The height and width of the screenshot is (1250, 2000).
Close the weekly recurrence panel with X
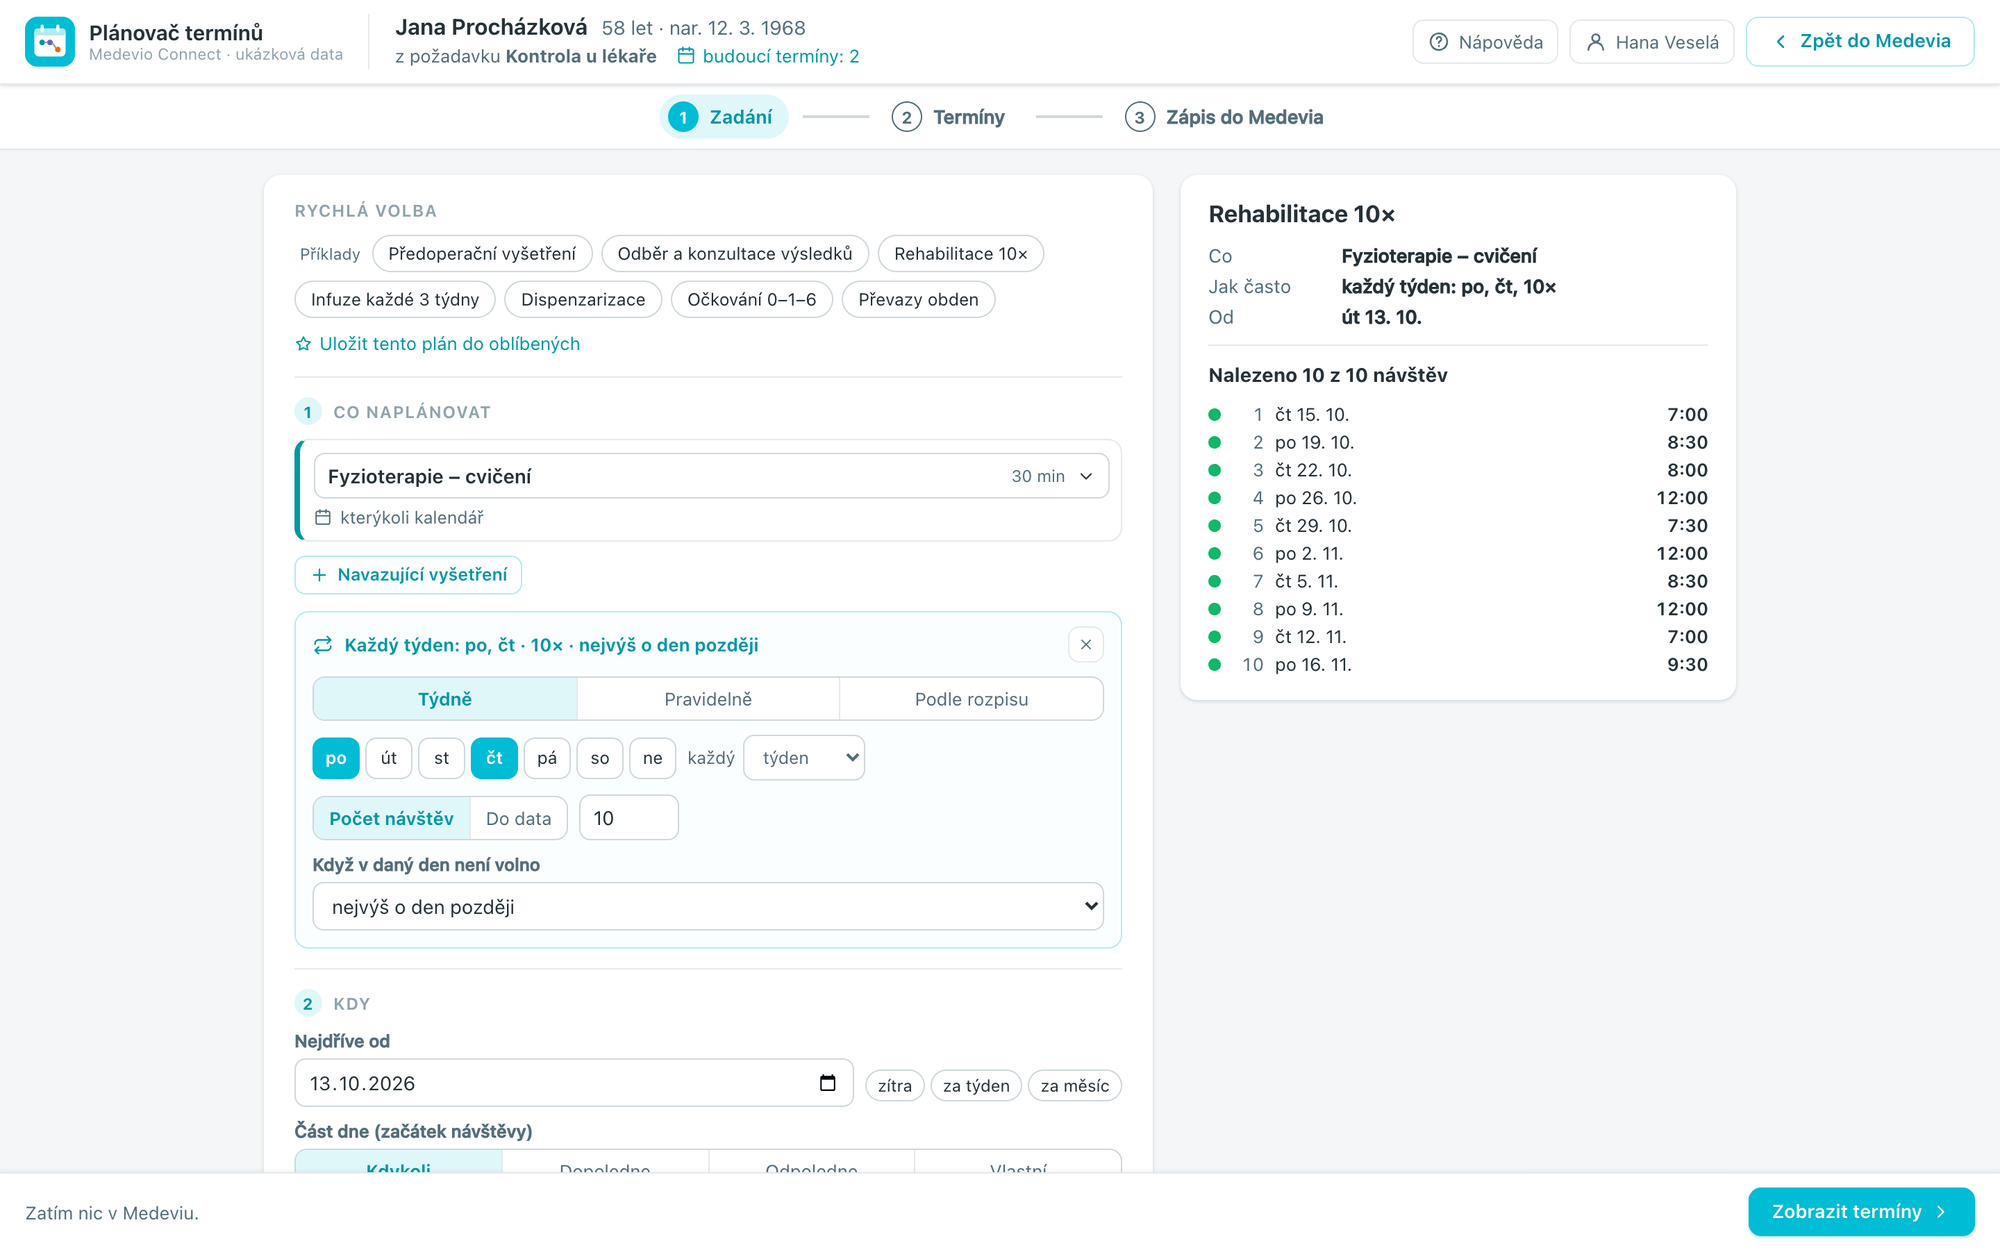1086,645
